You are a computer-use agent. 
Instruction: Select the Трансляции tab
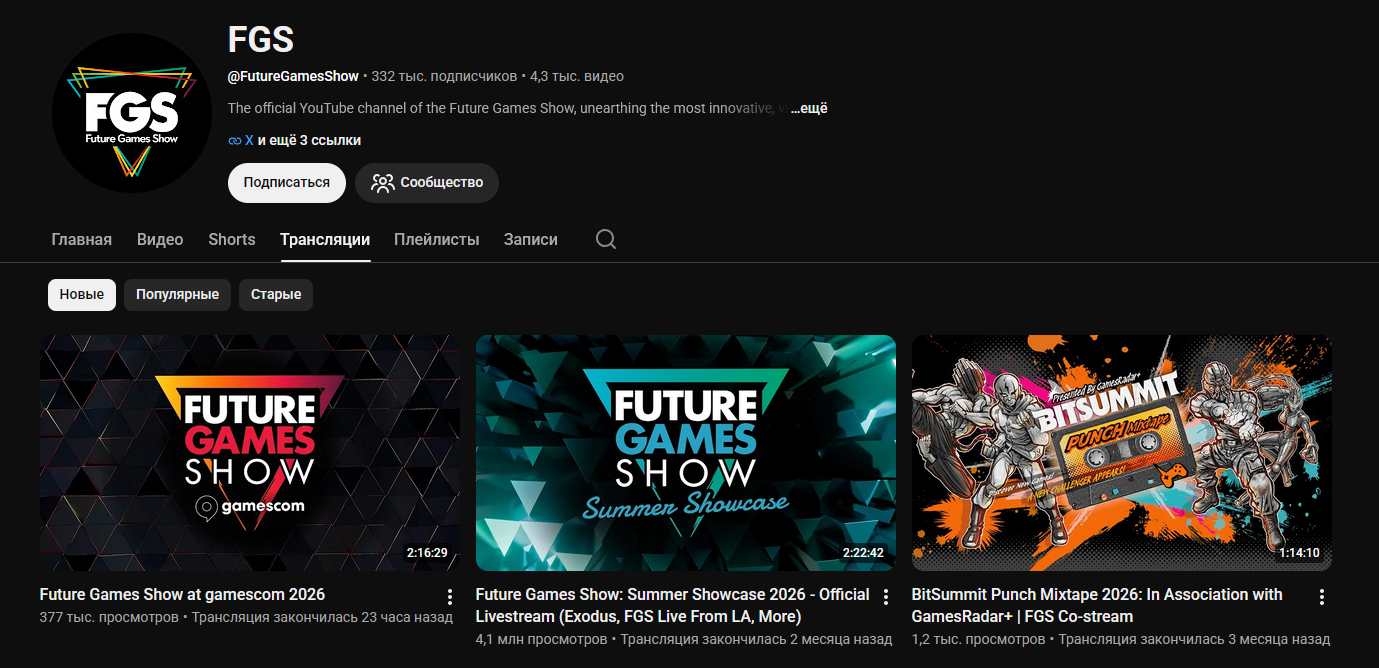[325, 240]
